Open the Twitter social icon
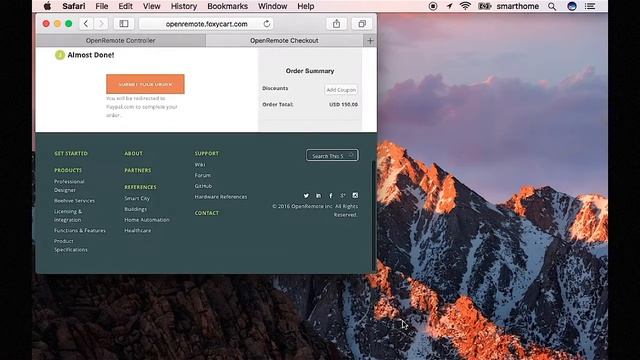This screenshot has width=640, height=360. [306, 196]
